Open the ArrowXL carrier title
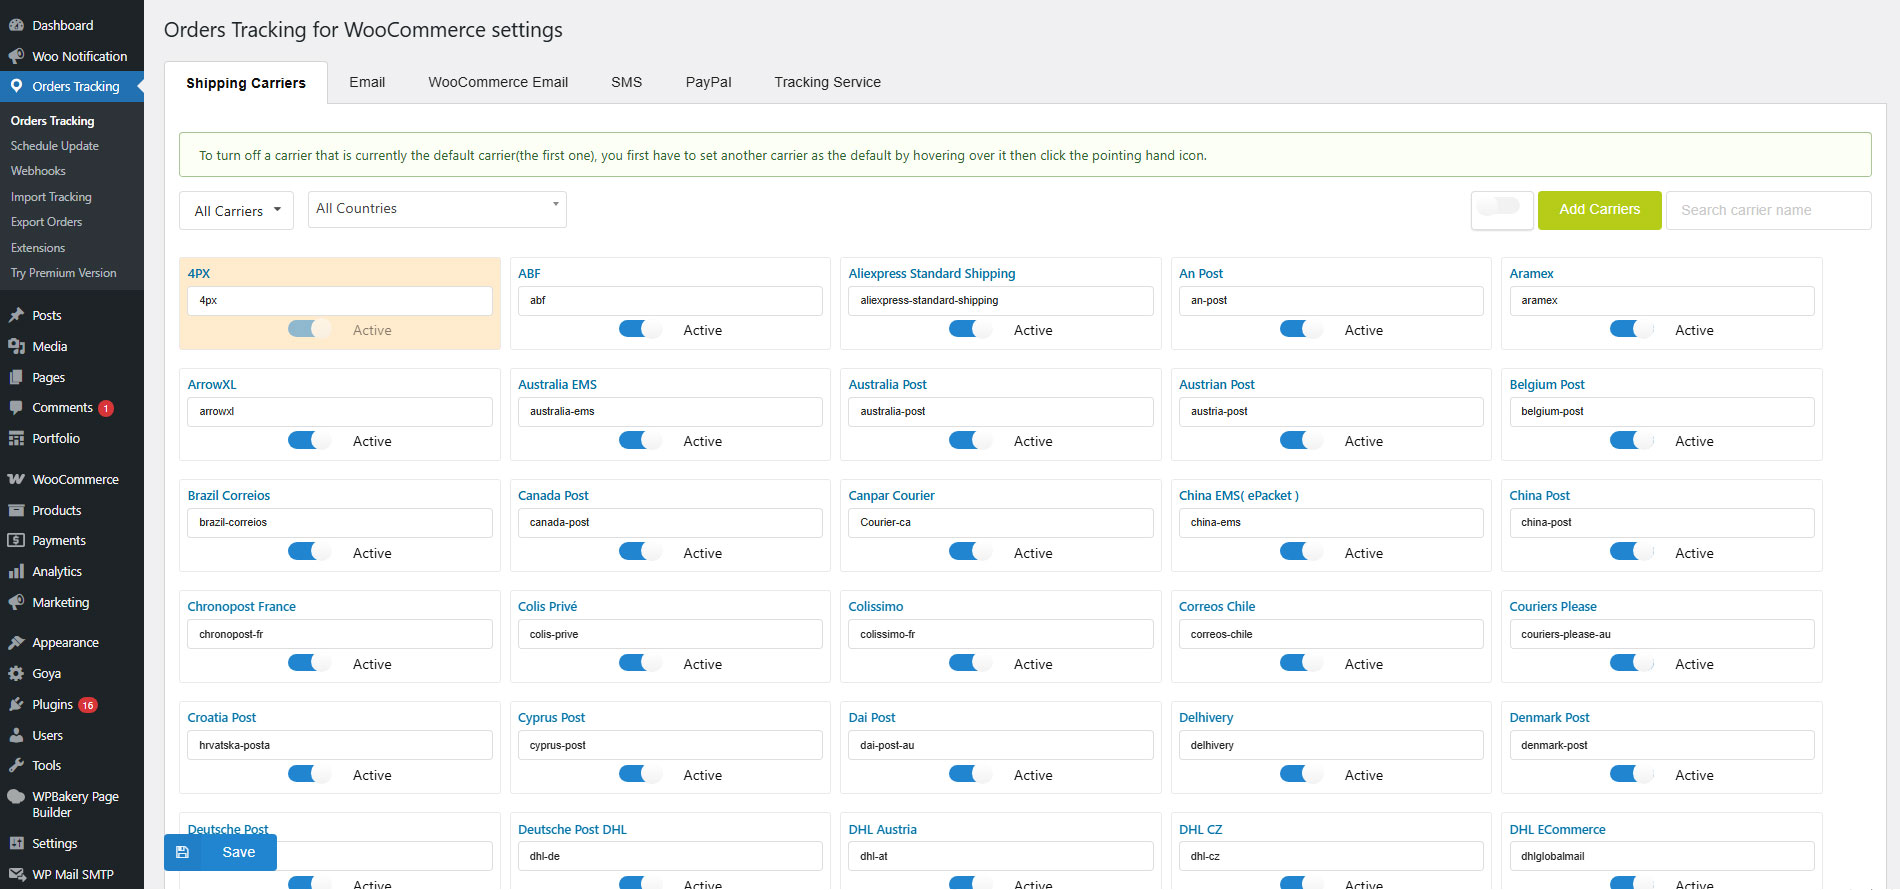This screenshot has width=1900, height=890. pos(212,384)
